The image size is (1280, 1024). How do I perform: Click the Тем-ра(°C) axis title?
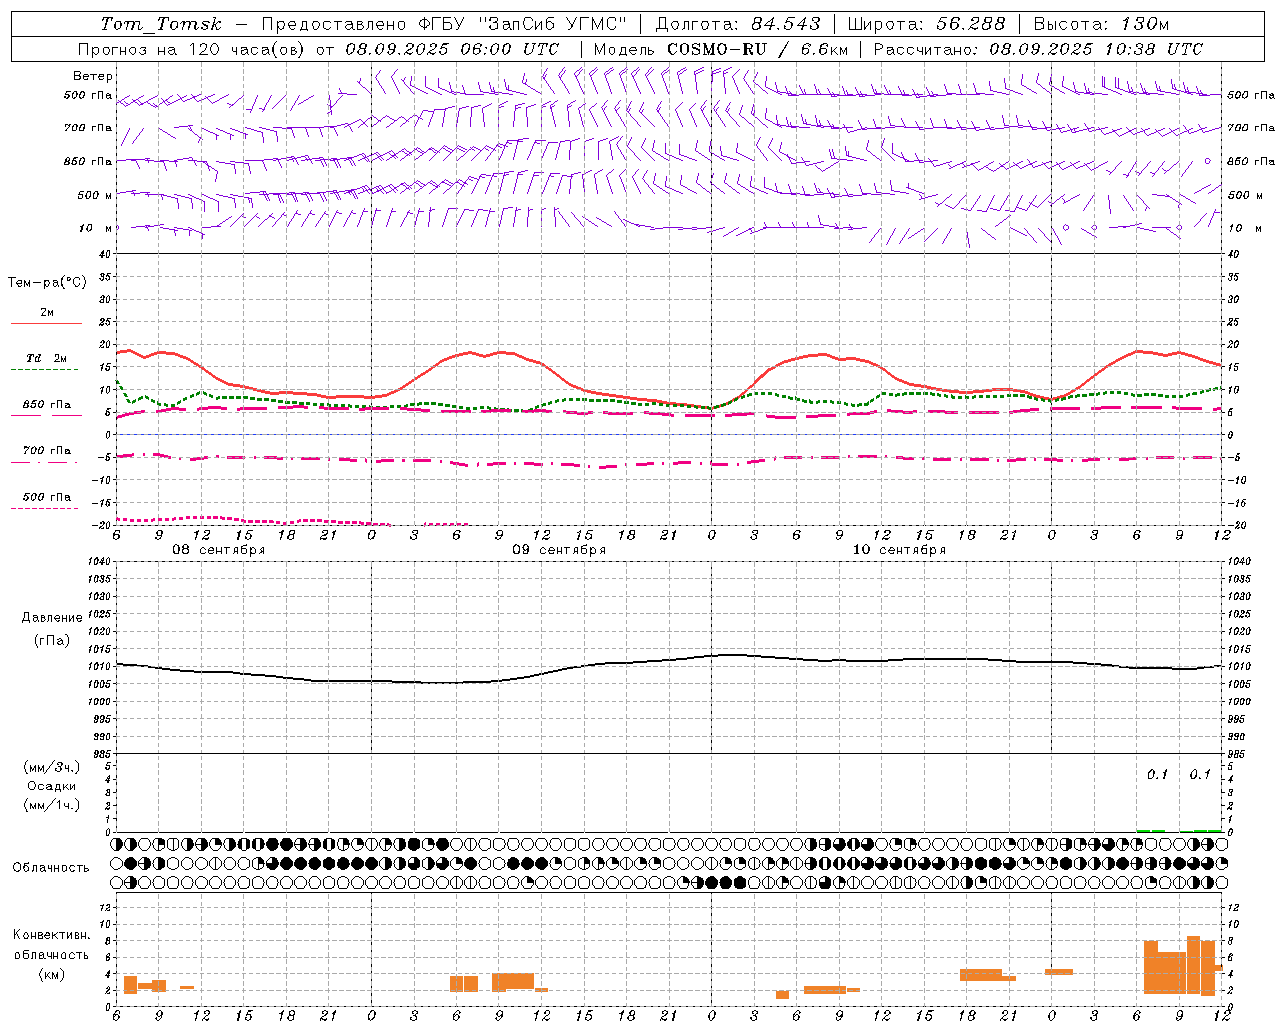click(47, 283)
